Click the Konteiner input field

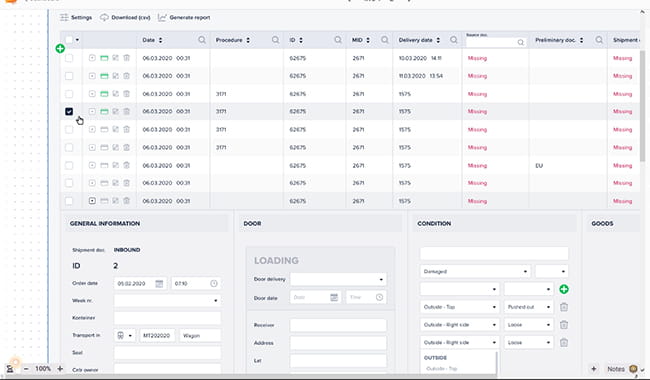coord(167,318)
